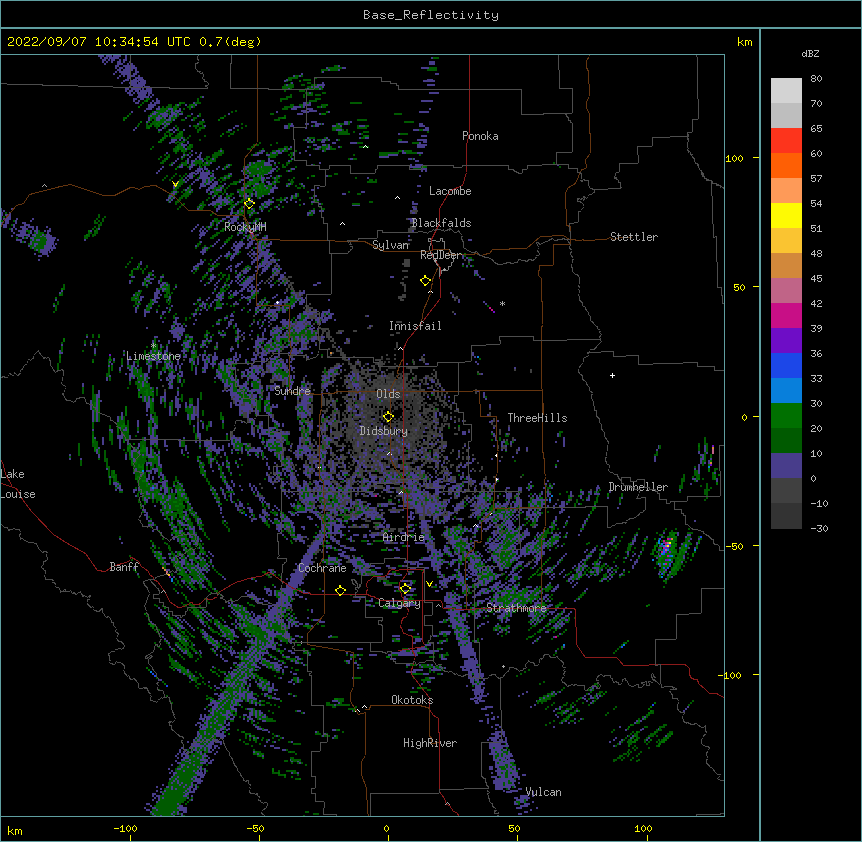
Task: Select the Innisfail label
Action: (415, 326)
